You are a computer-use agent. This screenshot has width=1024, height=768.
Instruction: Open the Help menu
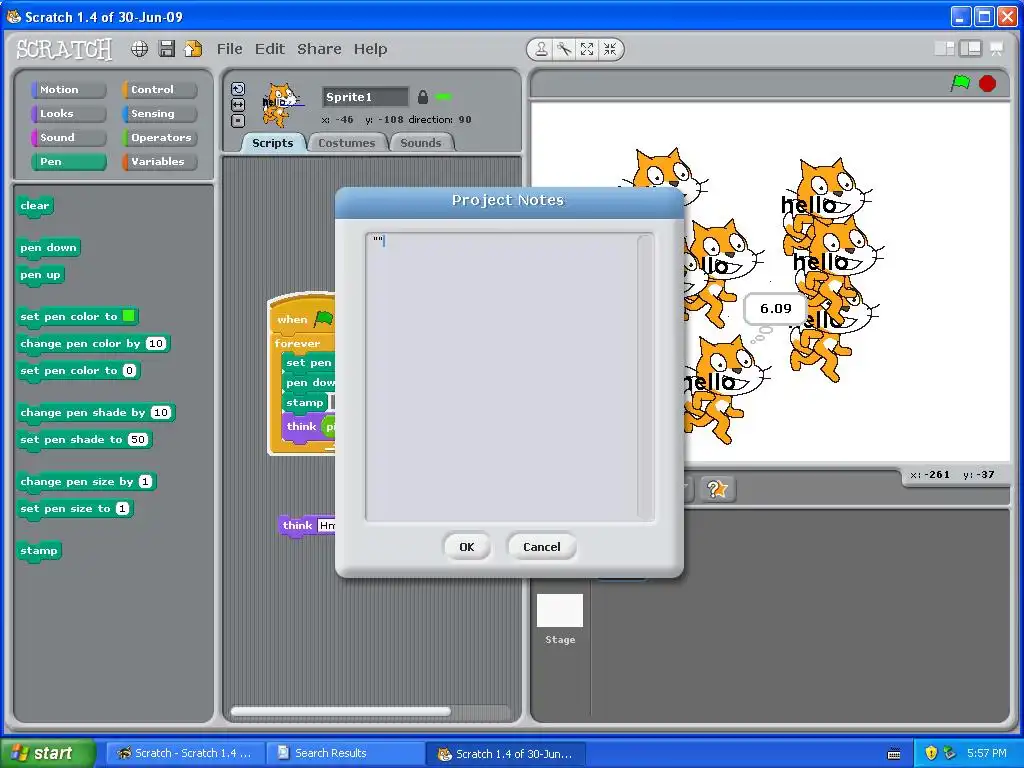coord(370,49)
